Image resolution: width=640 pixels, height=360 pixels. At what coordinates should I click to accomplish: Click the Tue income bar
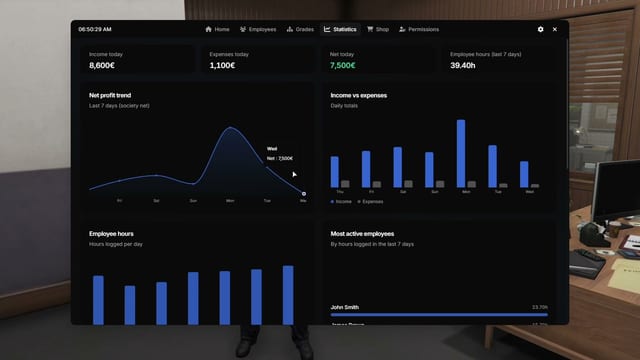[493, 167]
